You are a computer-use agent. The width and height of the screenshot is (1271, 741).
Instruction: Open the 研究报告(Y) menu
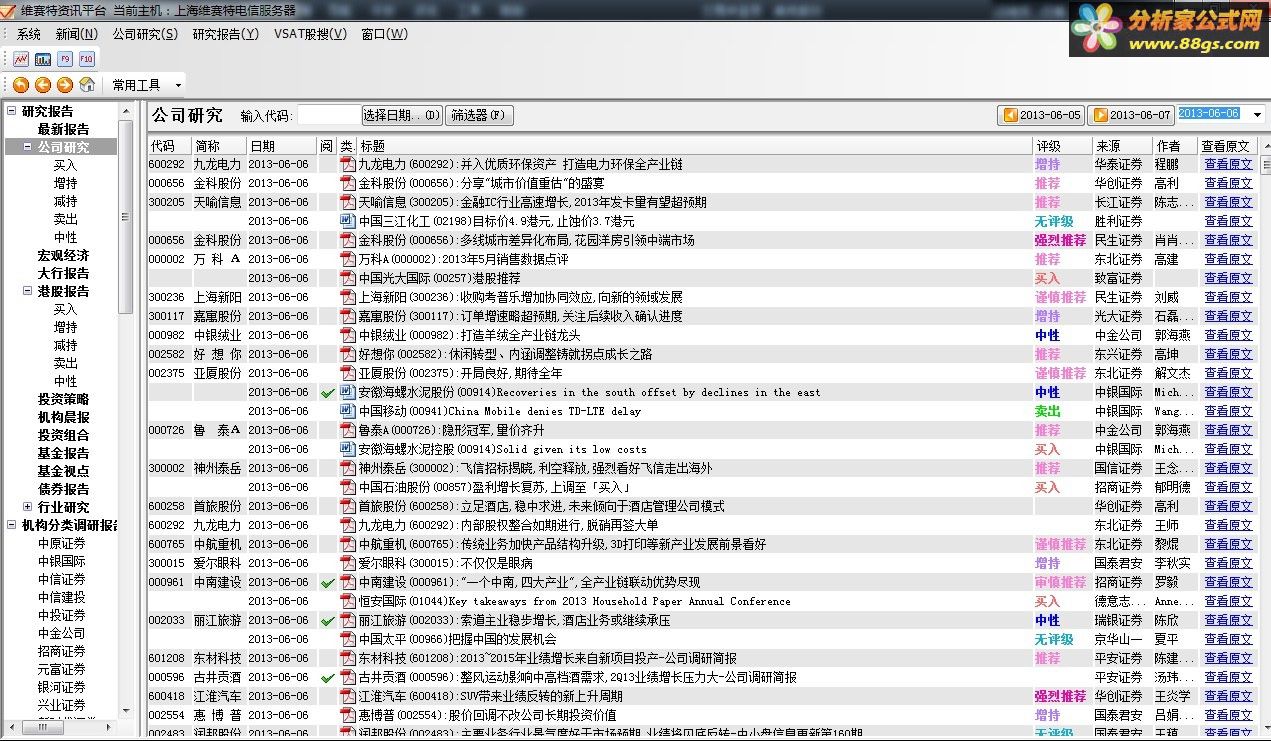coord(226,34)
